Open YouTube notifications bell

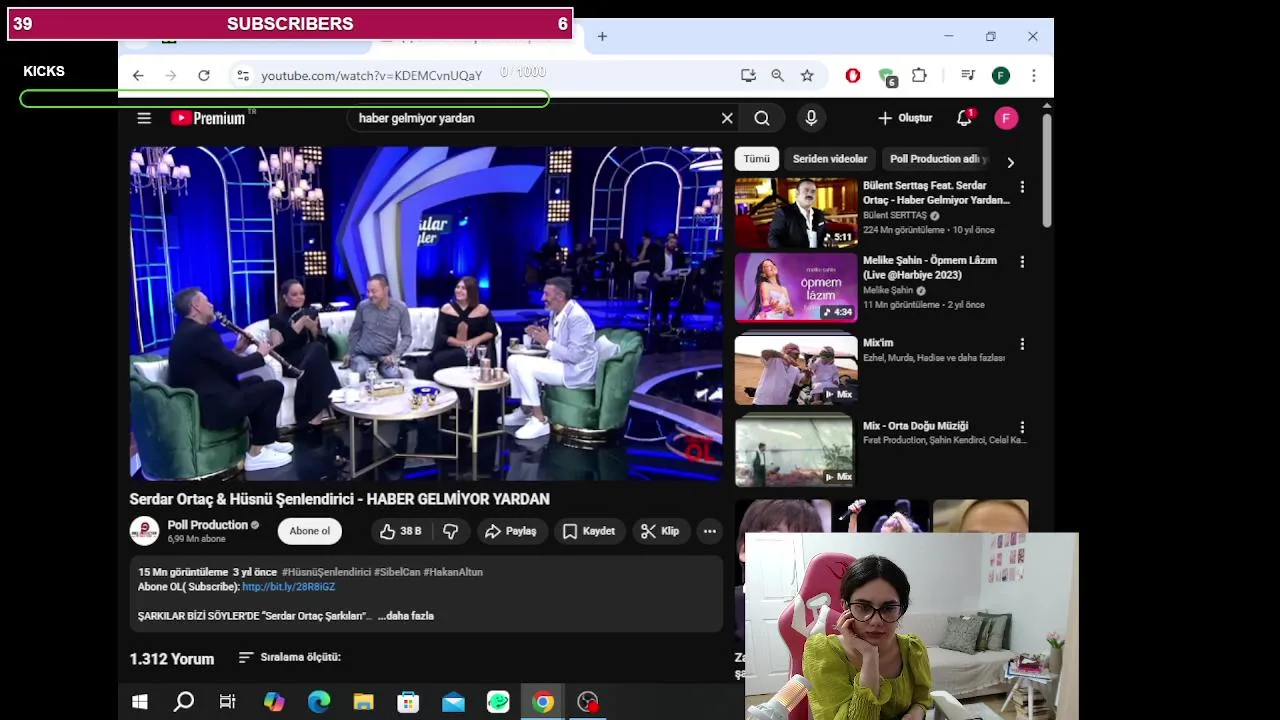pyautogui.click(x=964, y=118)
